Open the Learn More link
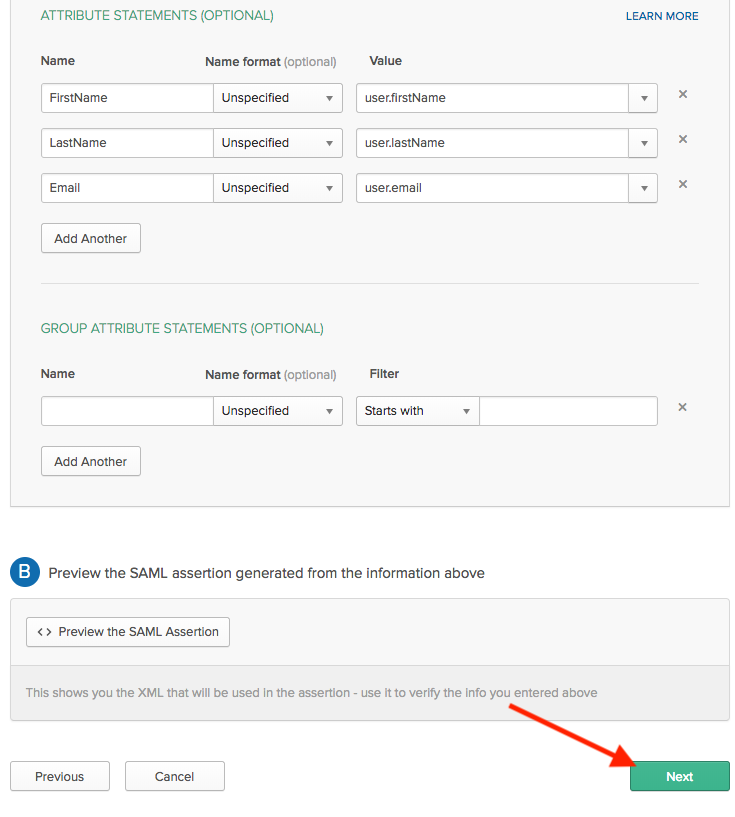The image size is (735, 817). (x=662, y=16)
